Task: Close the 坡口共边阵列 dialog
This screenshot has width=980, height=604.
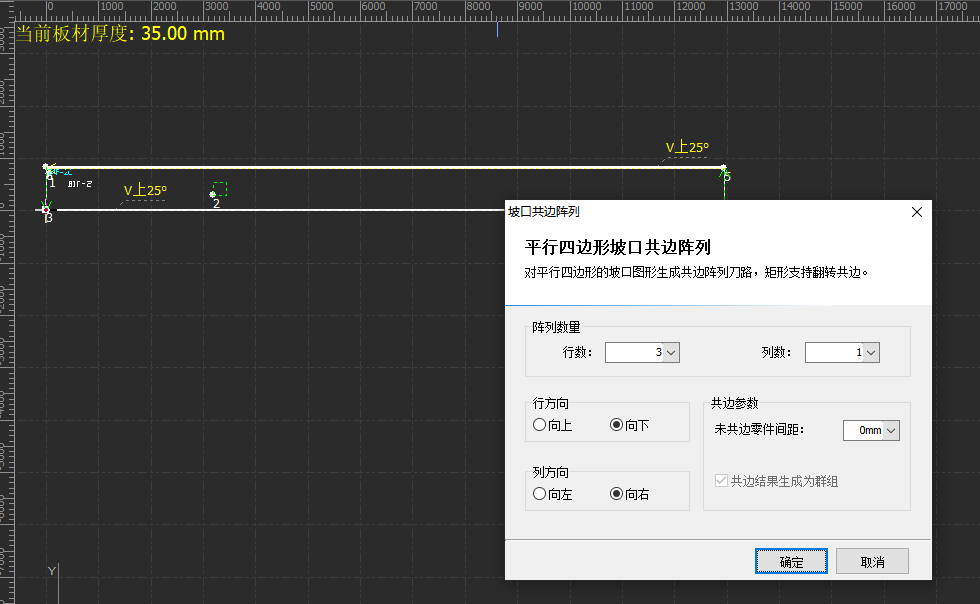Action: tap(917, 212)
